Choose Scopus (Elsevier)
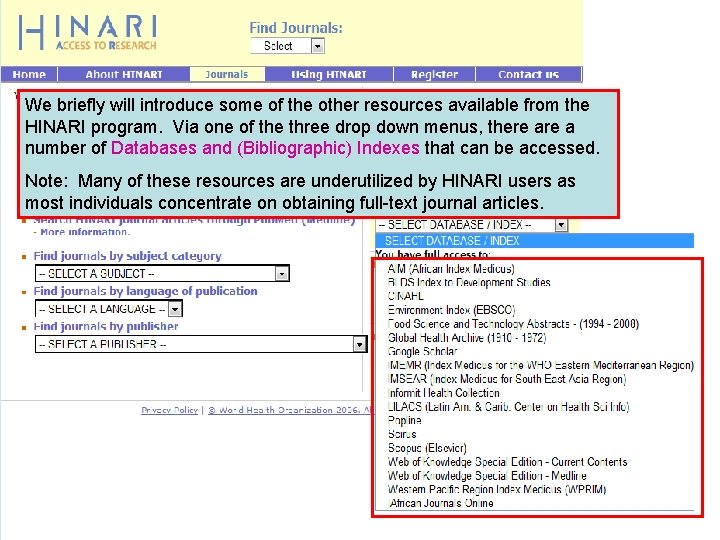The image size is (720, 540). click(x=427, y=448)
